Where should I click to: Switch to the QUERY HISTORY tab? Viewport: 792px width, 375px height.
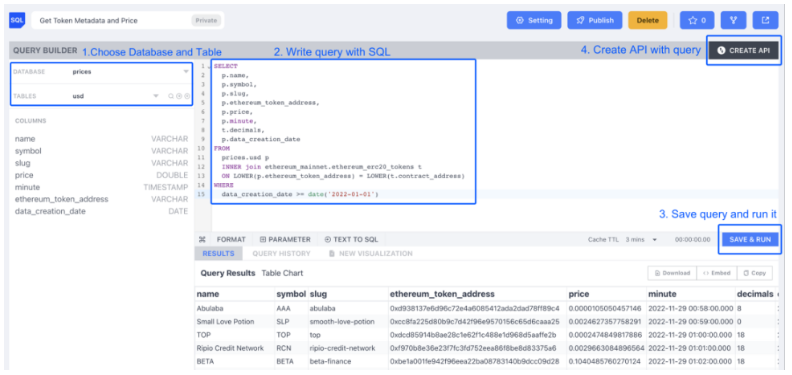pos(281,253)
